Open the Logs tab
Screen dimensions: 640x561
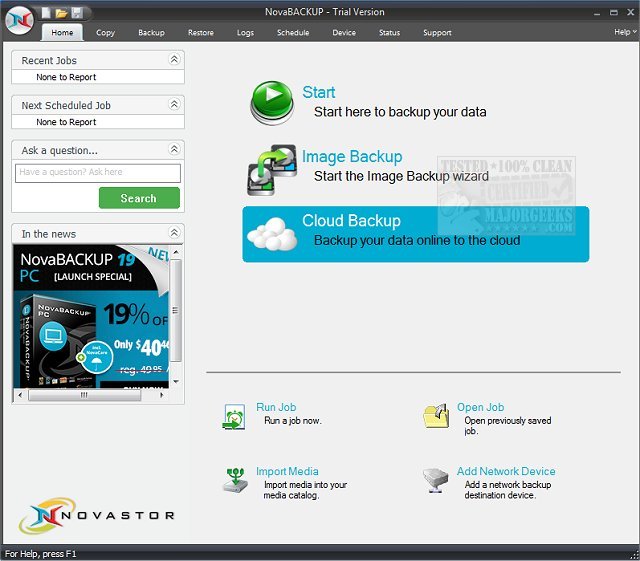pyautogui.click(x=245, y=33)
